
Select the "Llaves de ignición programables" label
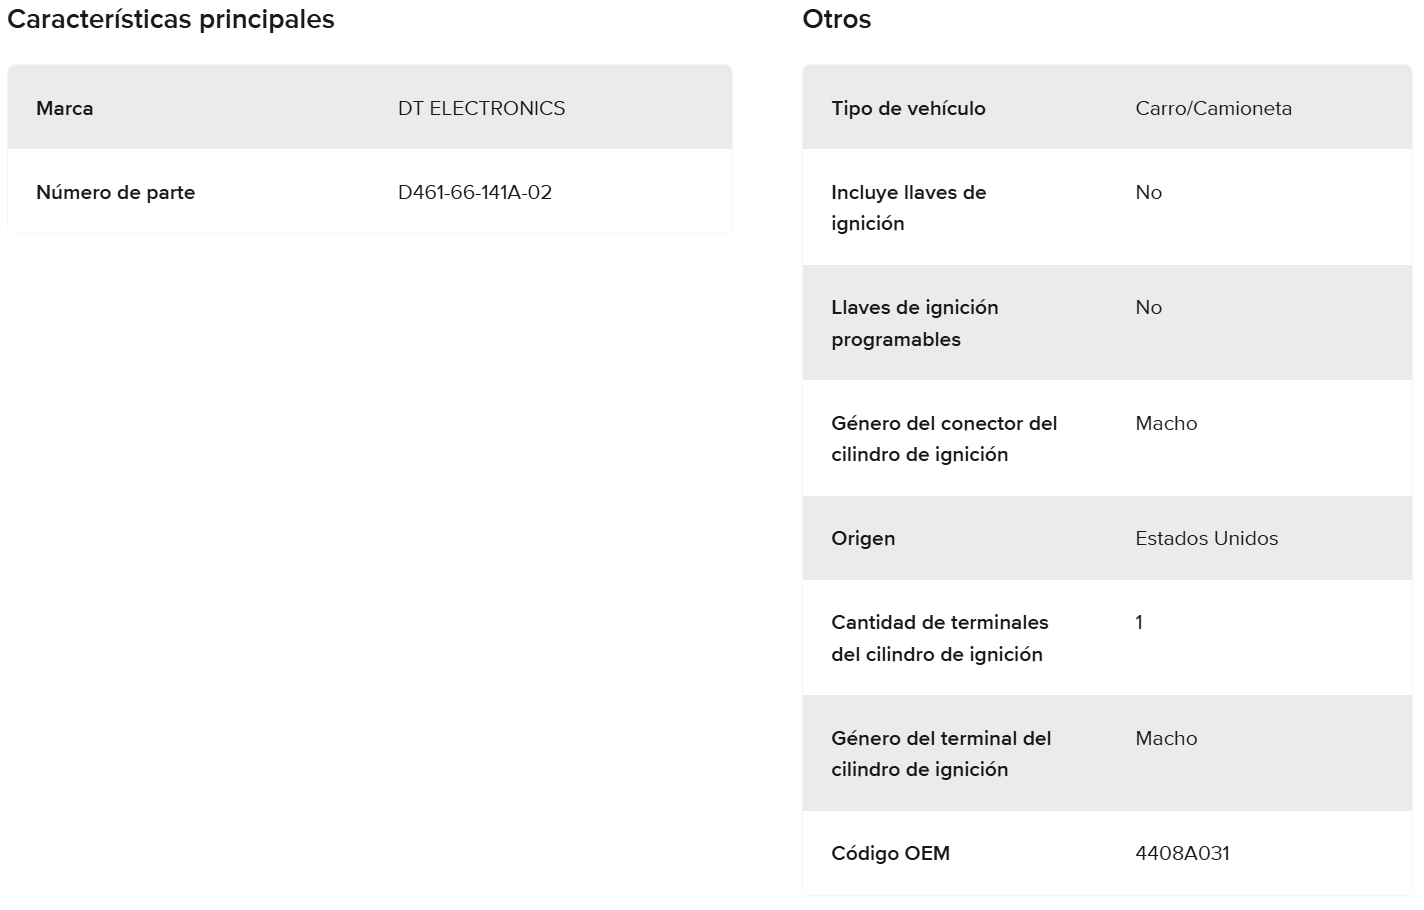(x=914, y=323)
